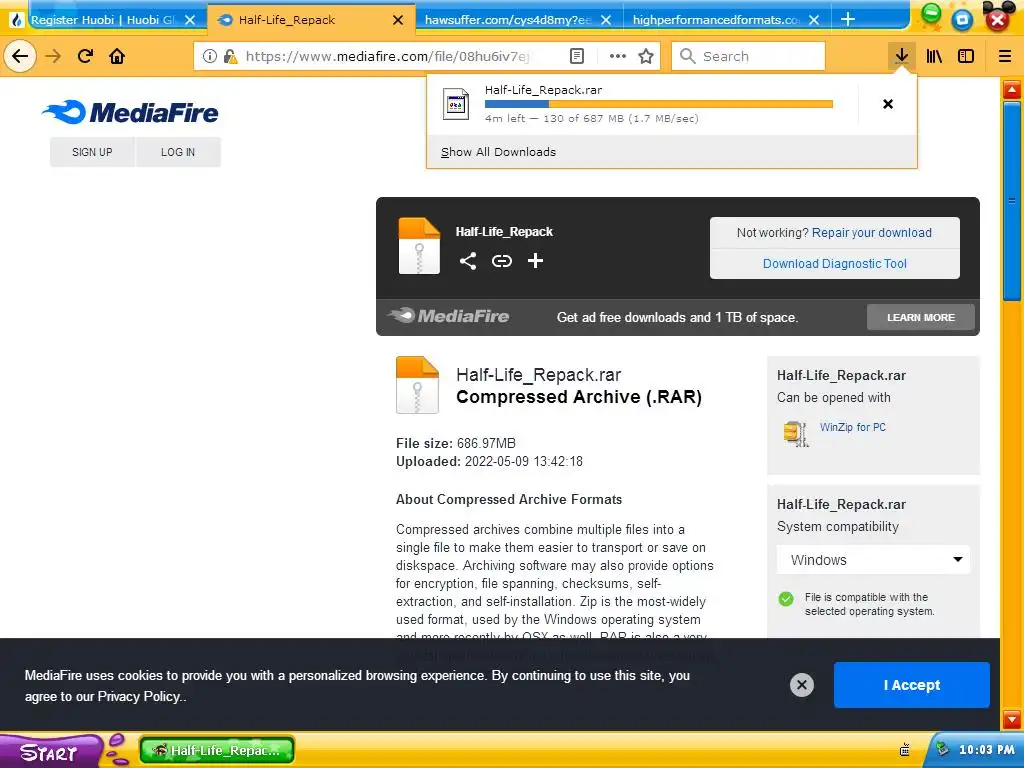Viewport: 1024px width, 768px height.
Task: Select the Half-Life_Repac taskbar button
Action: [217, 750]
